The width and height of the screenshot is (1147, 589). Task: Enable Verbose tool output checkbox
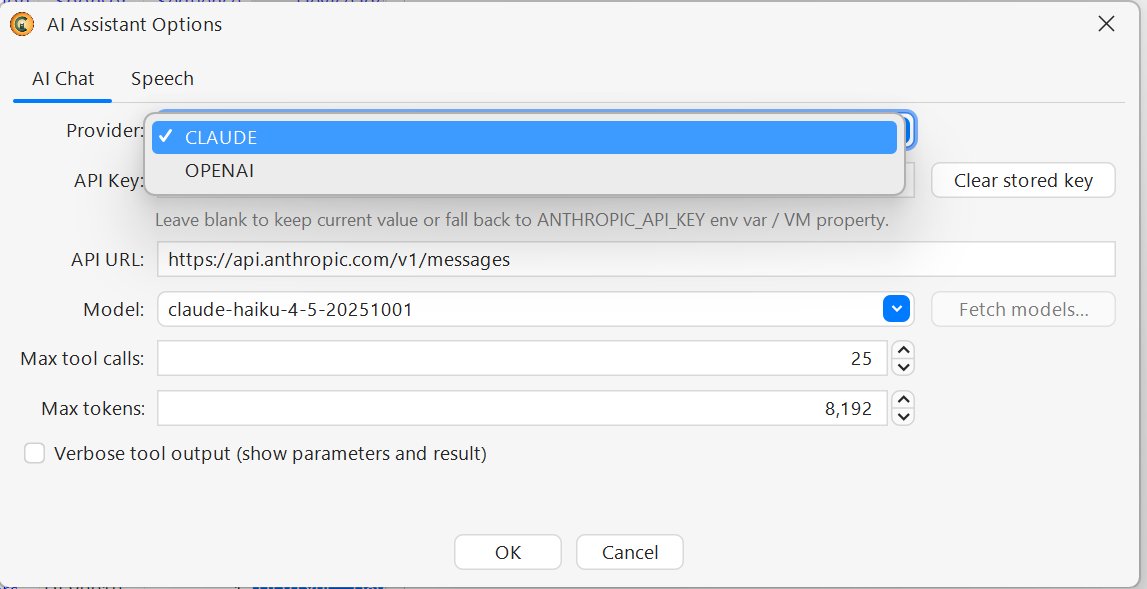(x=34, y=454)
